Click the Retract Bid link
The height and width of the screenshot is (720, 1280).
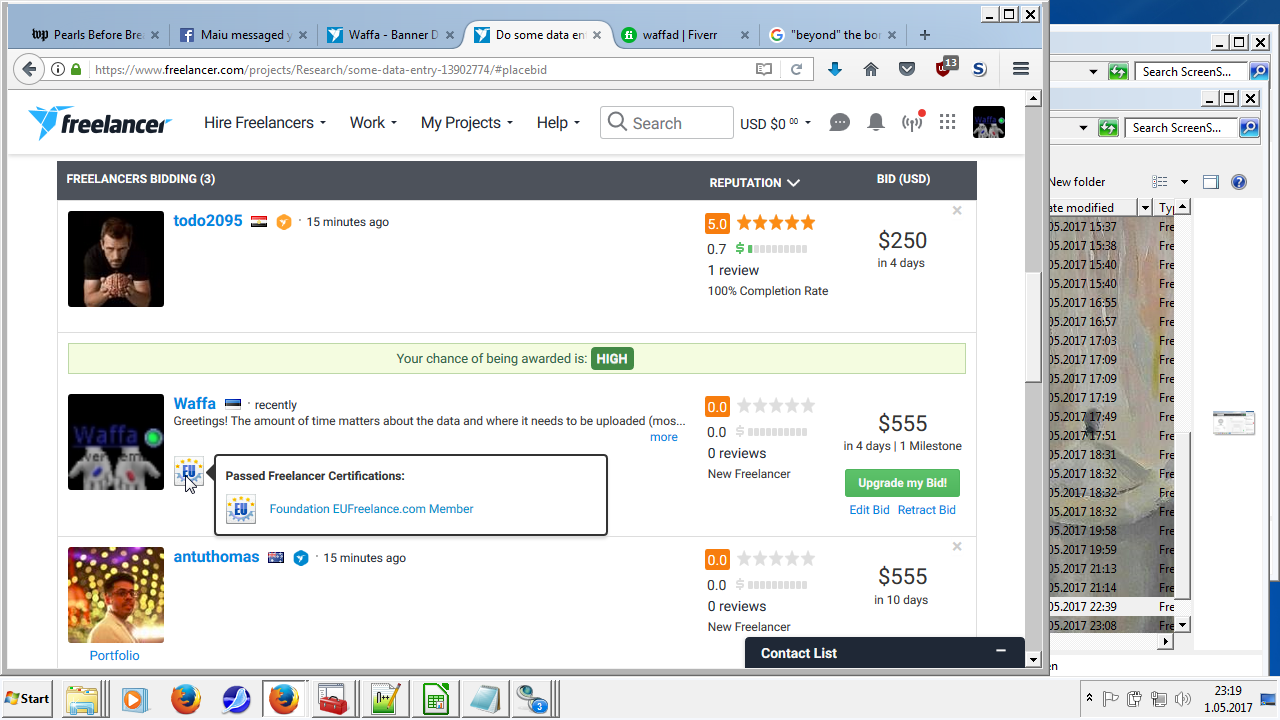[x=927, y=510]
